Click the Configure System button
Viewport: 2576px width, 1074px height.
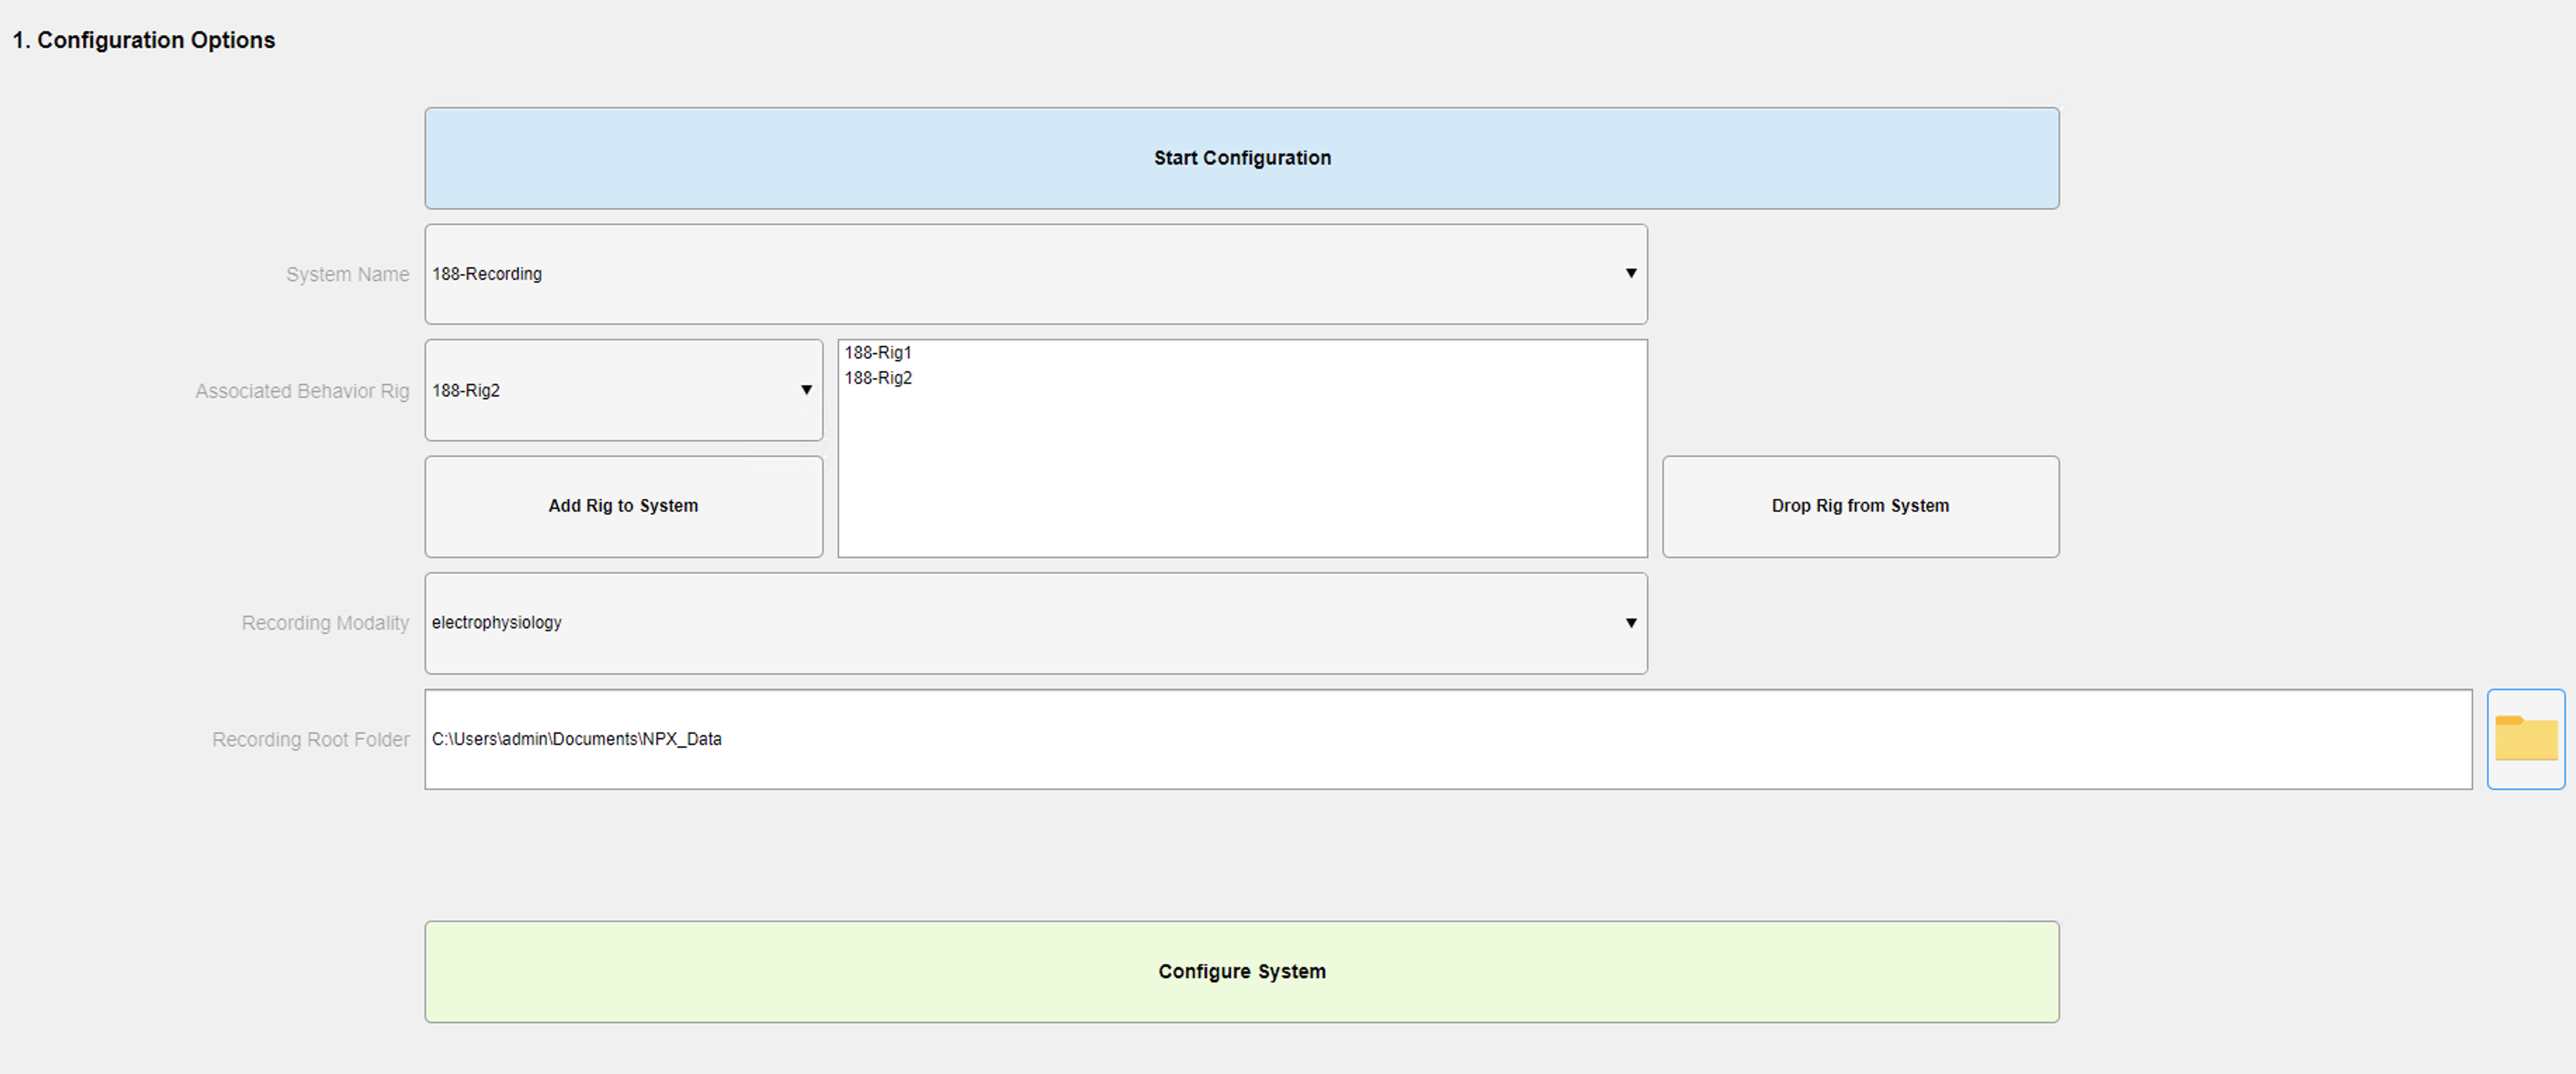(x=1241, y=972)
